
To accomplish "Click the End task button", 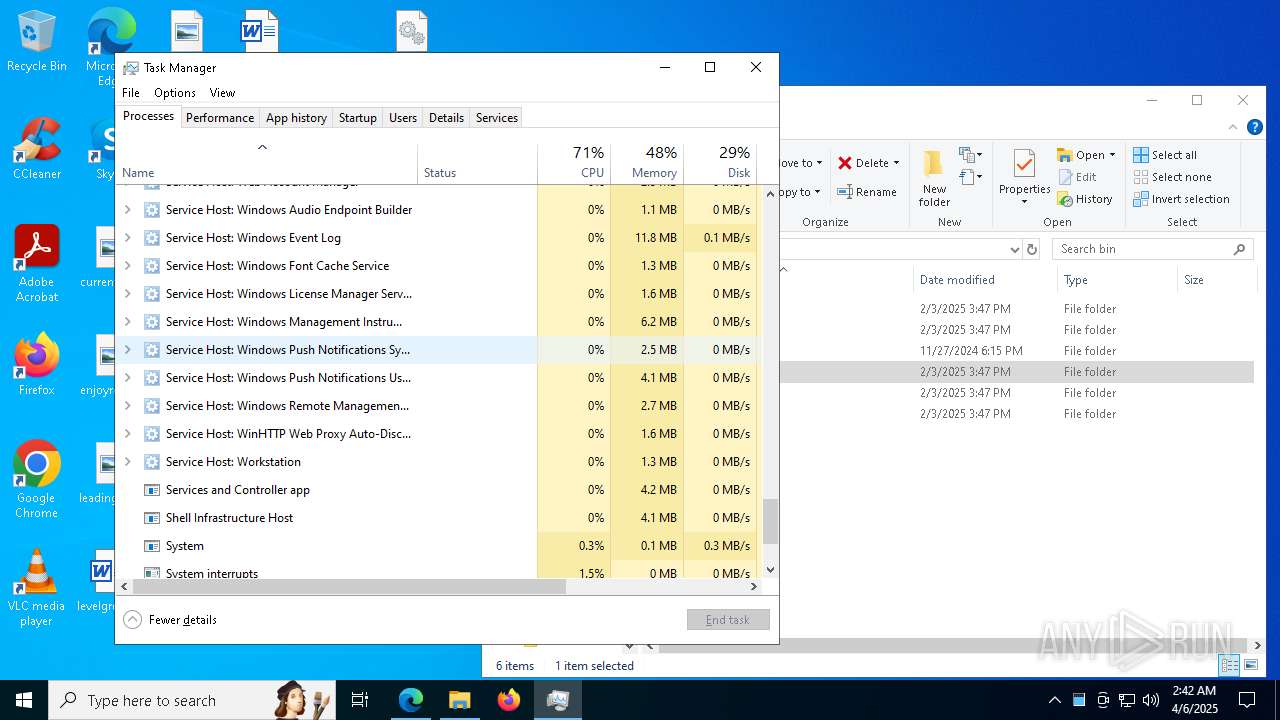I will [x=728, y=620].
